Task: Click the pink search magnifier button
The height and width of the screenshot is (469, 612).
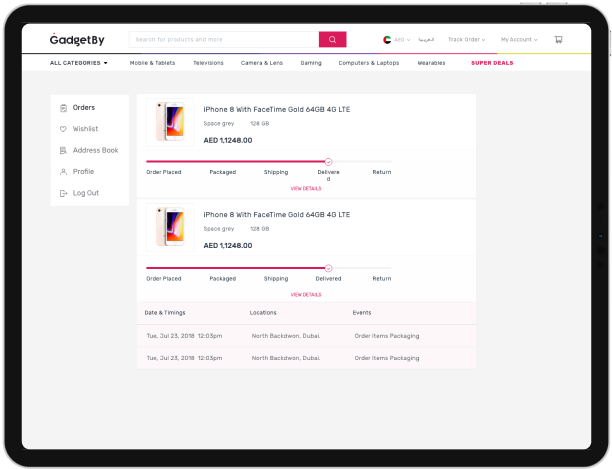Action: point(333,39)
